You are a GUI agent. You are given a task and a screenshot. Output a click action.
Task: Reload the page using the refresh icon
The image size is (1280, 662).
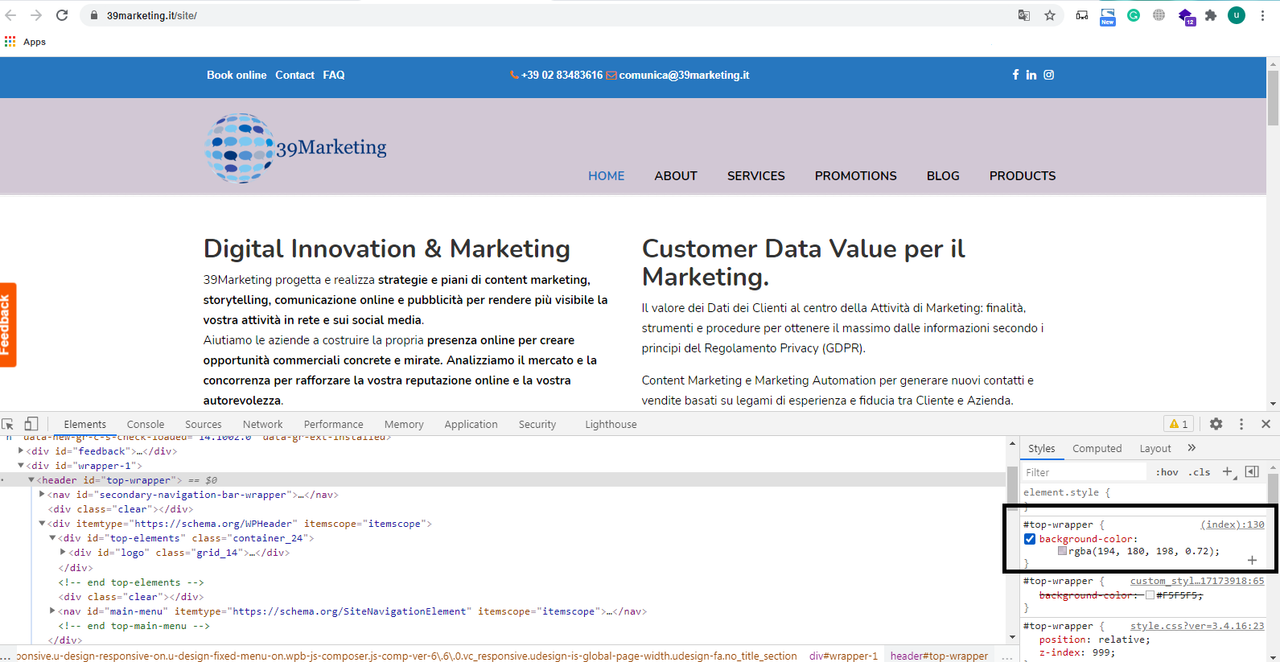coord(62,16)
